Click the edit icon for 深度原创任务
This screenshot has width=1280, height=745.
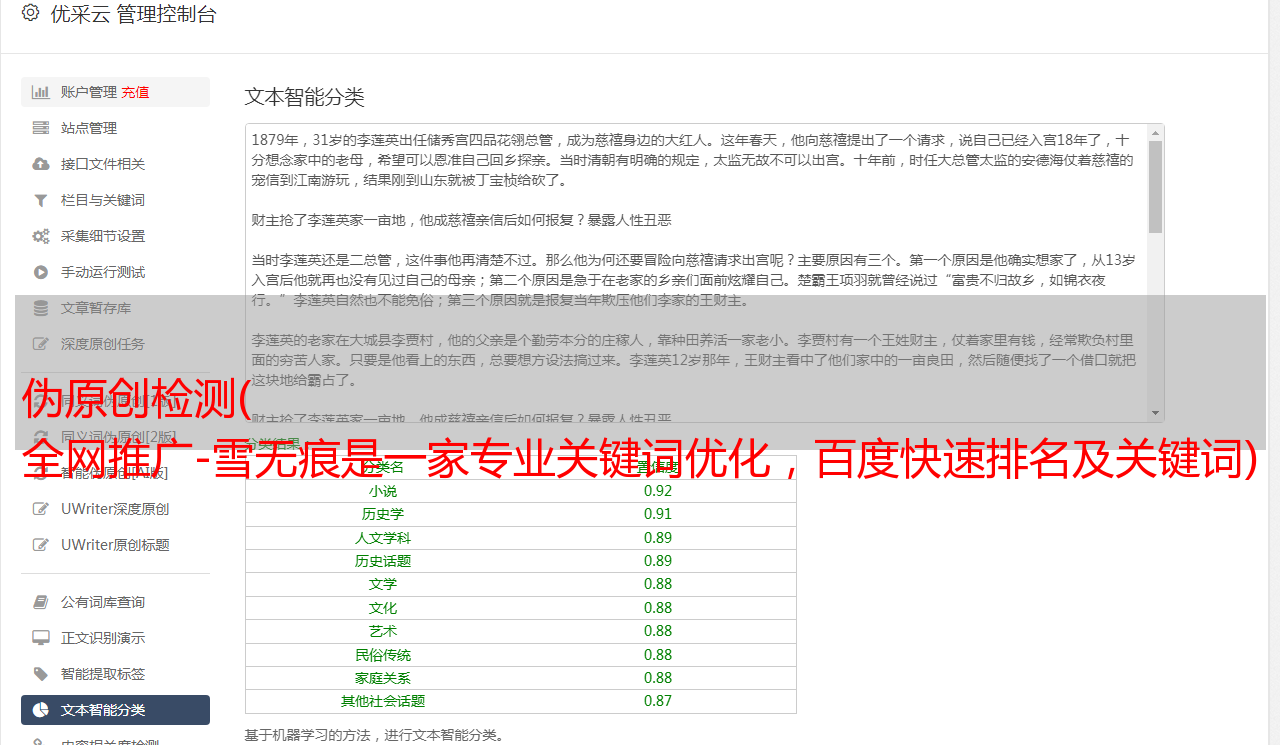click(x=41, y=344)
